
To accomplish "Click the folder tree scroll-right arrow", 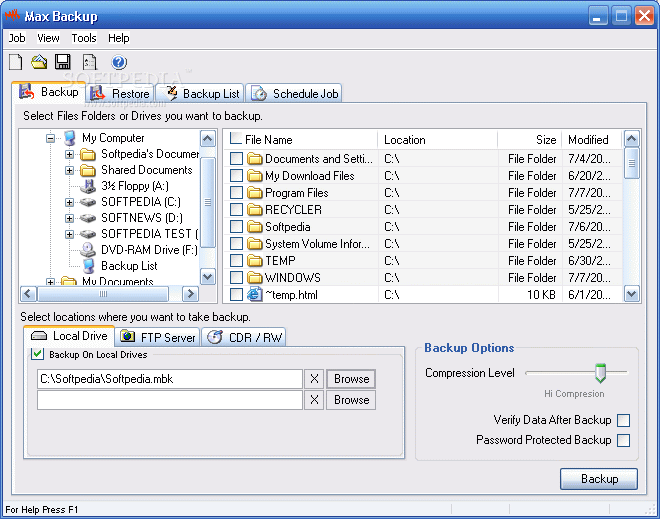I will (x=190, y=293).
